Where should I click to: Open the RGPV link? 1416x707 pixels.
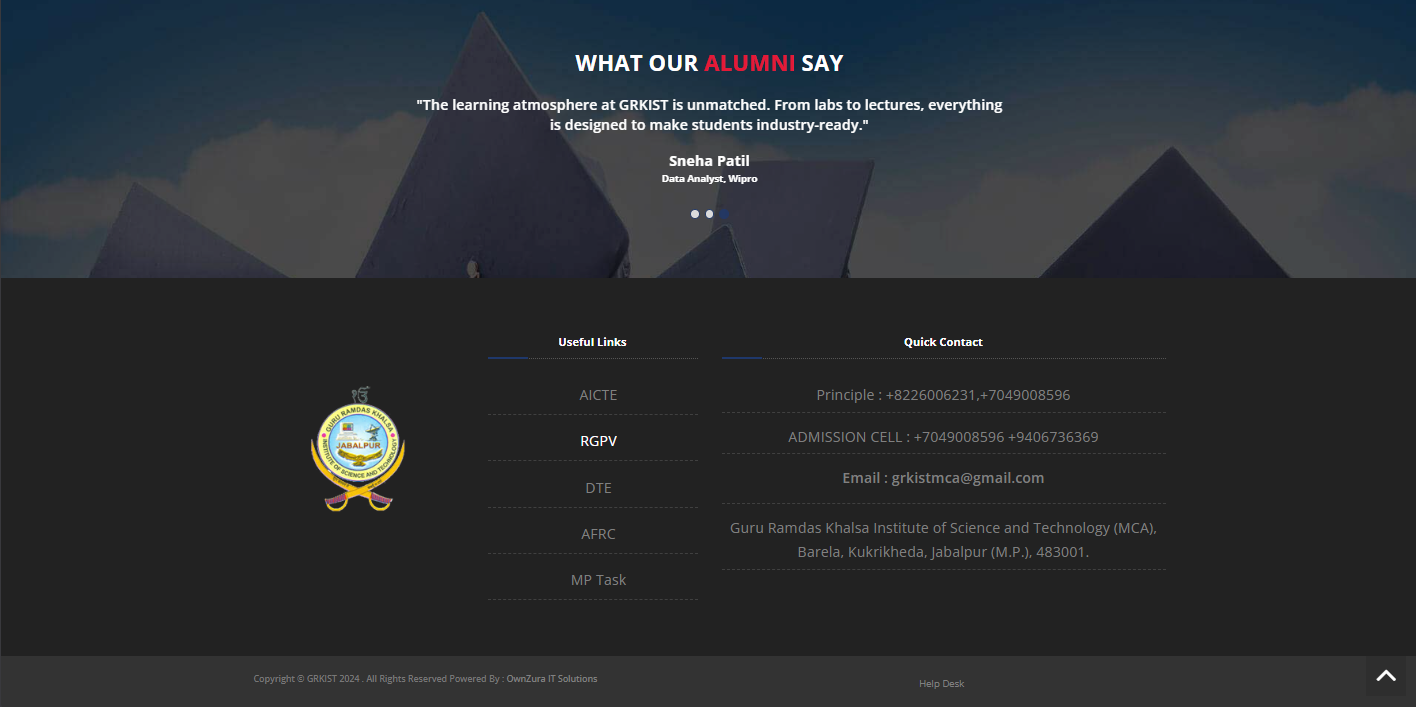coord(598,440)
